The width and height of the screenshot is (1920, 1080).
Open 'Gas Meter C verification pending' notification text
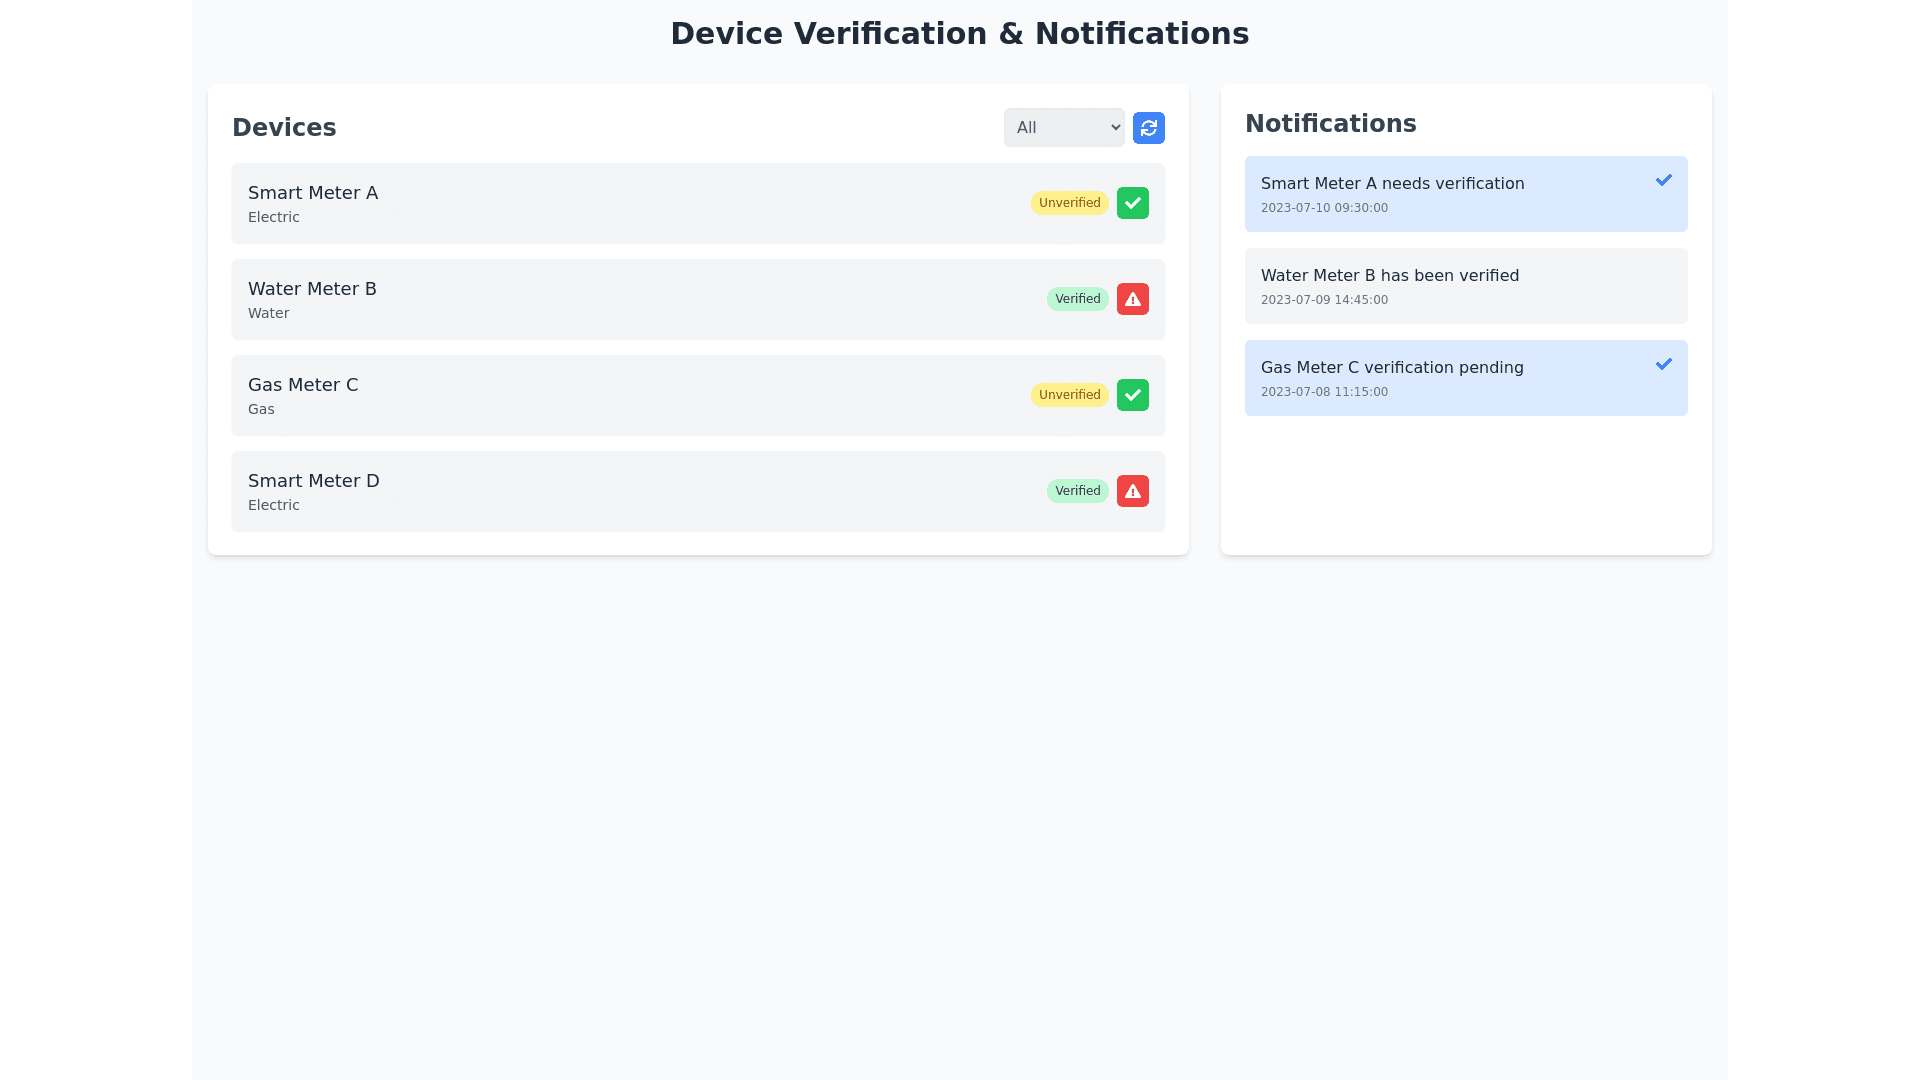point(1392,368)
